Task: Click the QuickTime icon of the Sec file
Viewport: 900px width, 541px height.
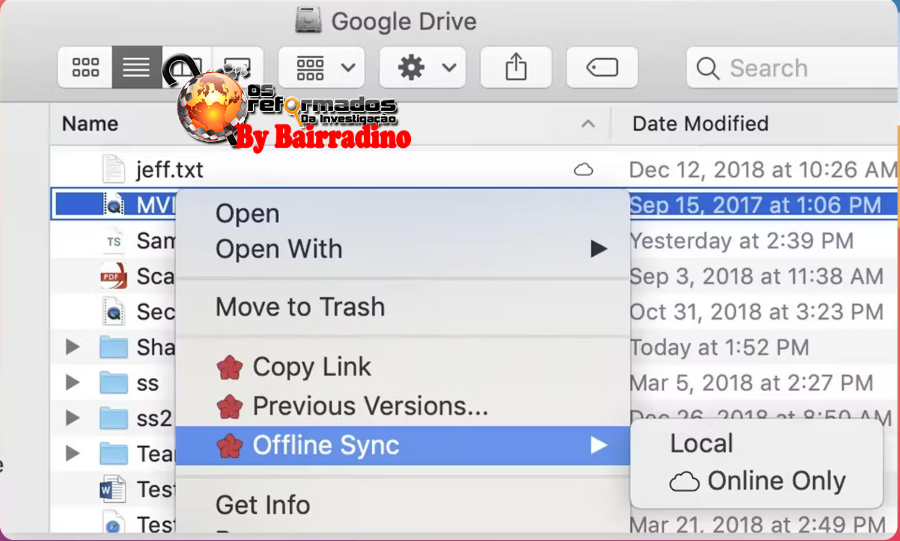Action: point(113,312)
